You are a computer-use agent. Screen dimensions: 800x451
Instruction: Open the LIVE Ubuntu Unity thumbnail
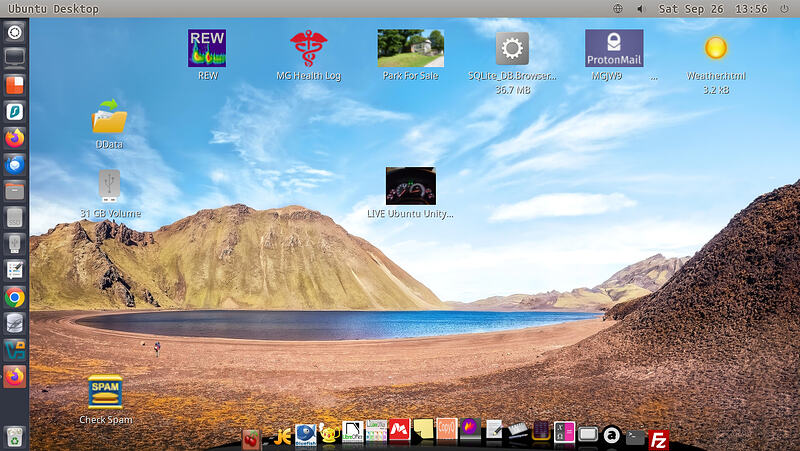point(410,186)
